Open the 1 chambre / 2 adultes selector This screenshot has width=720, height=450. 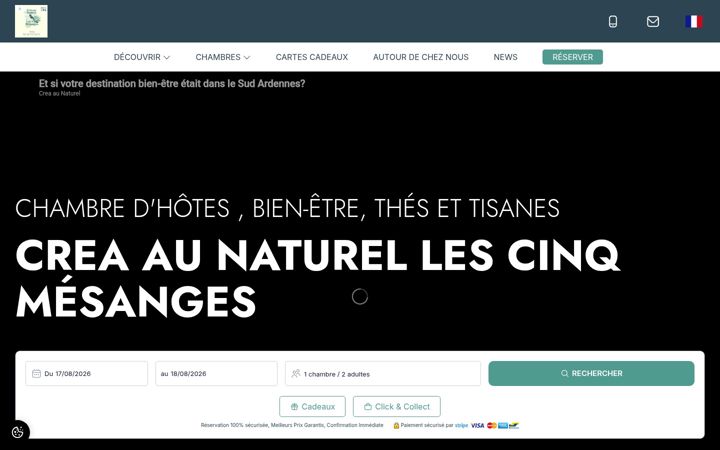383,373
